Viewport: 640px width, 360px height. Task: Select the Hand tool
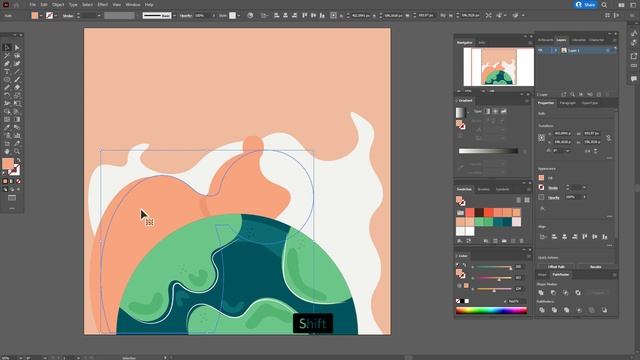(7, 151)
